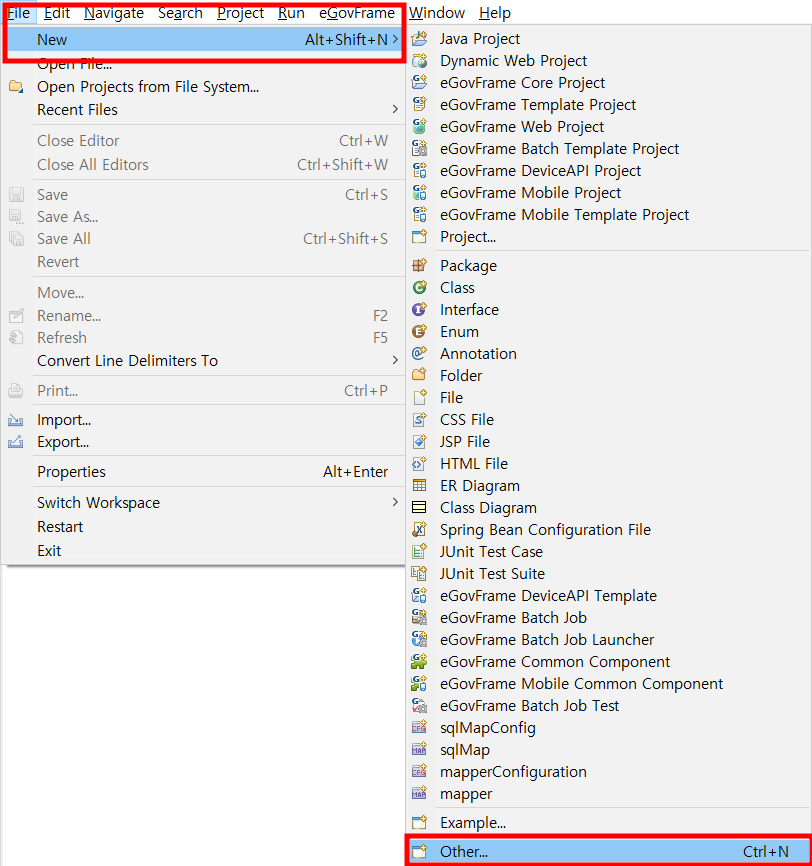This screenshot has height=866, width=812.
Task: Click the ER Diagram icon
Action: click(x=420, y=486)
